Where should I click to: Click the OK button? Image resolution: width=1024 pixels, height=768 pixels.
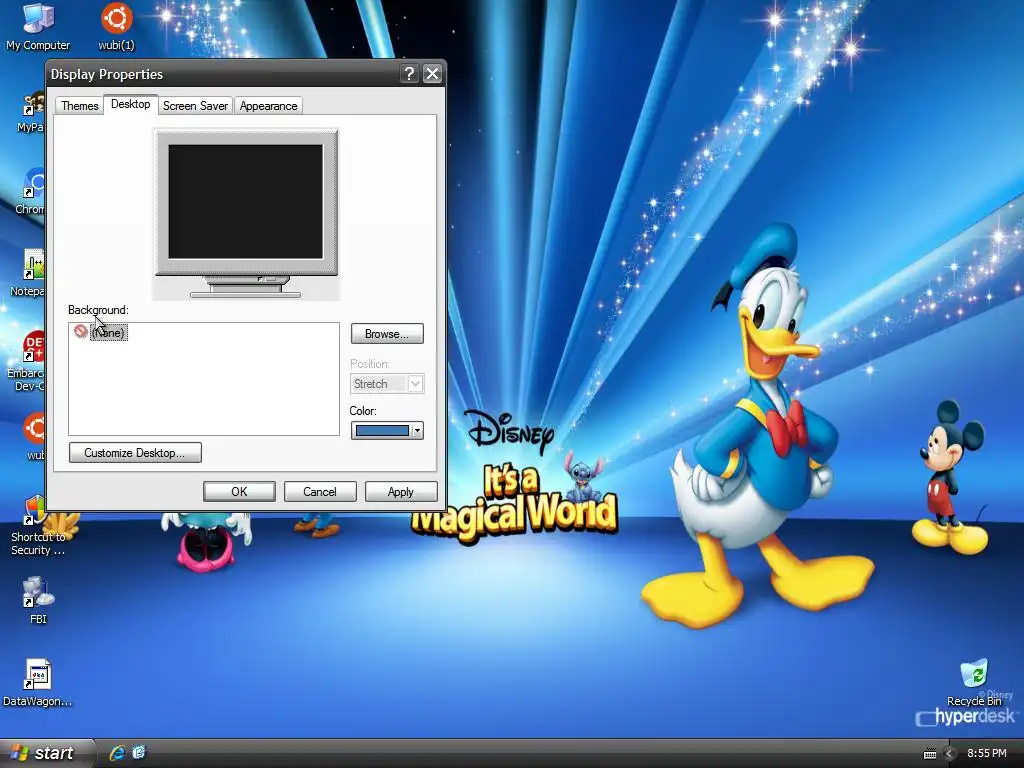click(239, 492)
